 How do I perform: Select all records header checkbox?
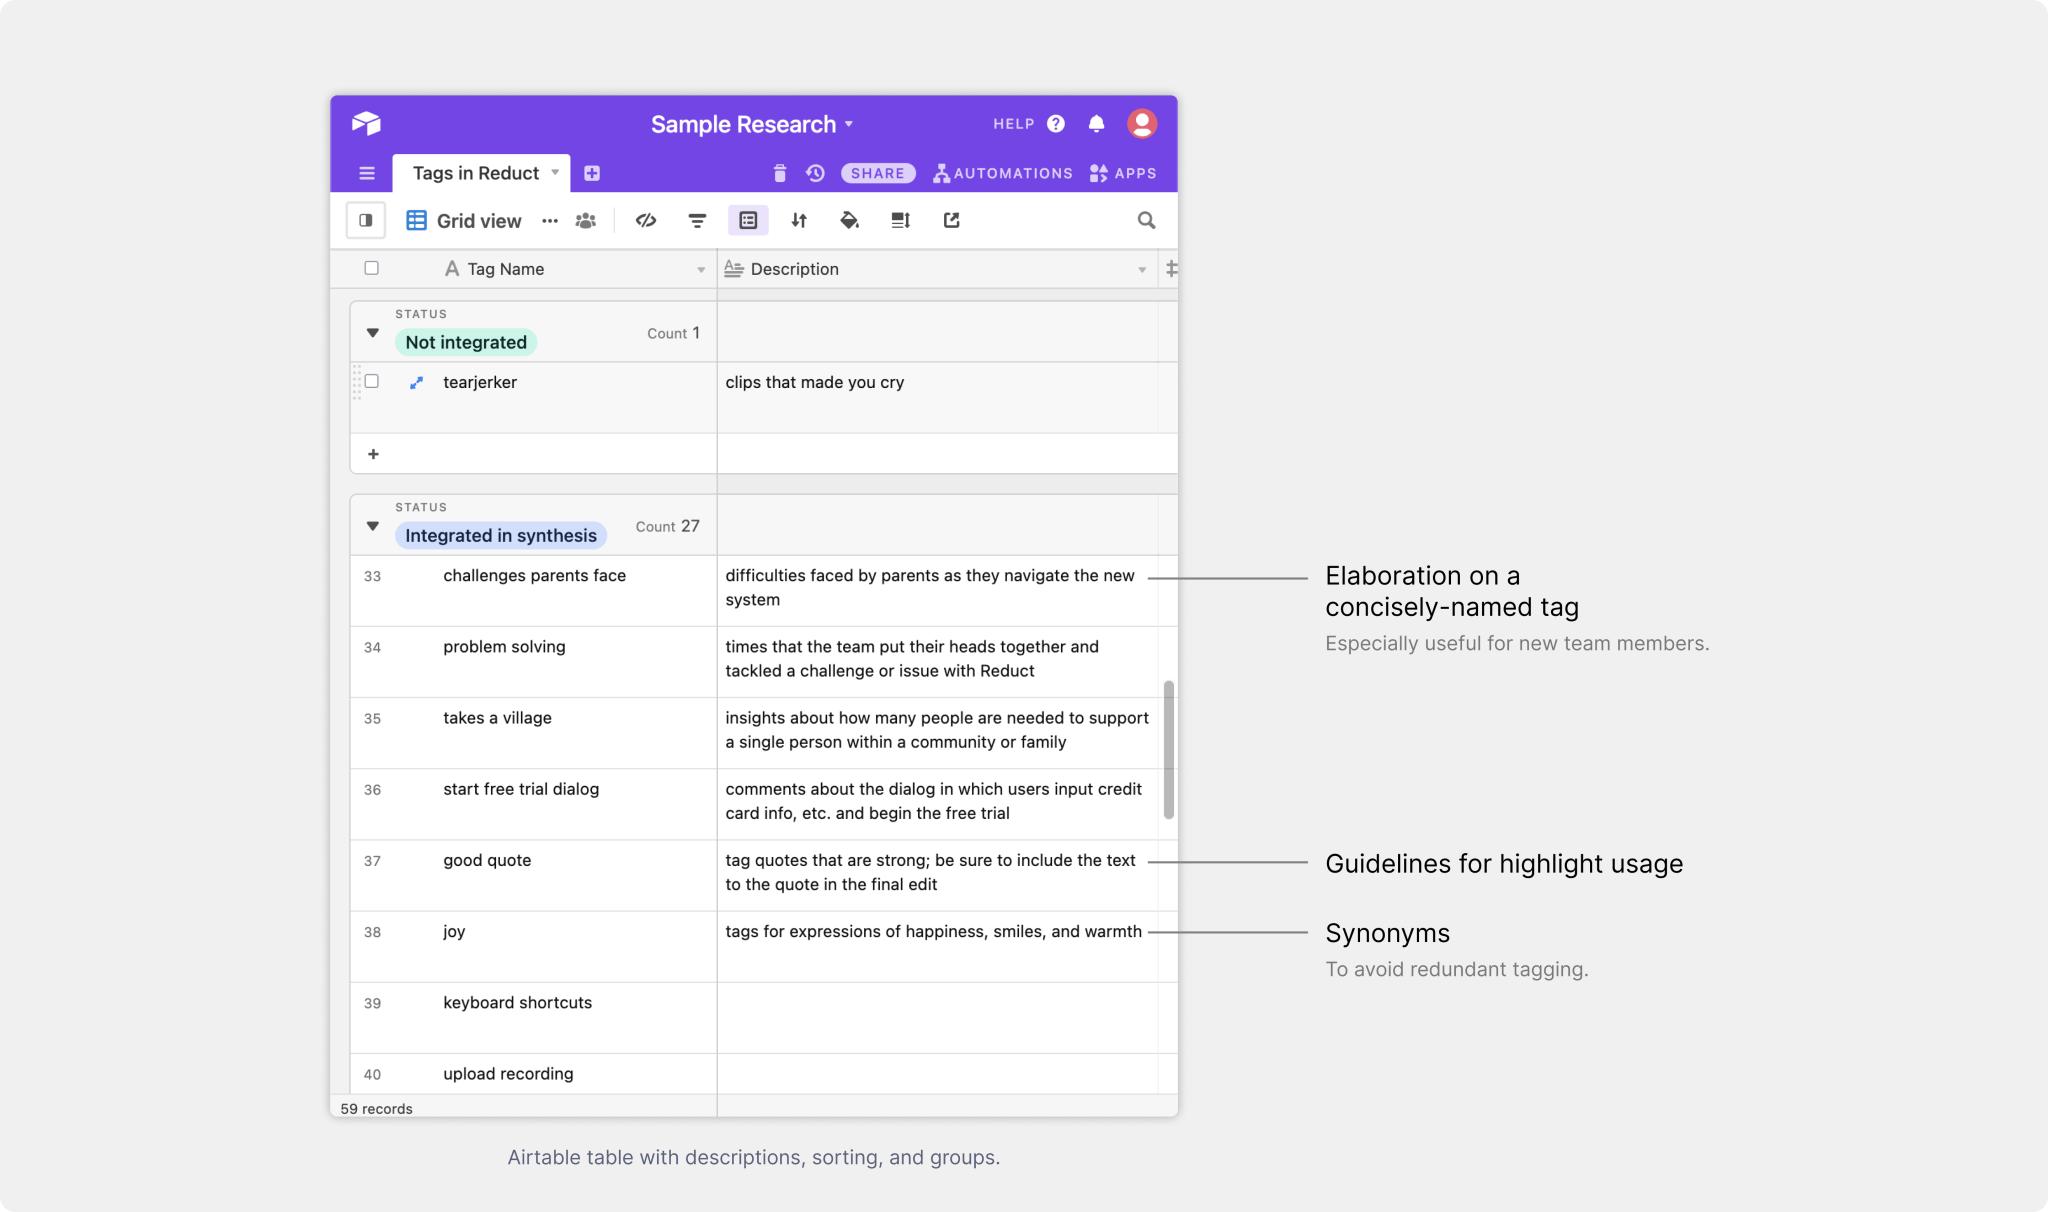click(372, 268)
